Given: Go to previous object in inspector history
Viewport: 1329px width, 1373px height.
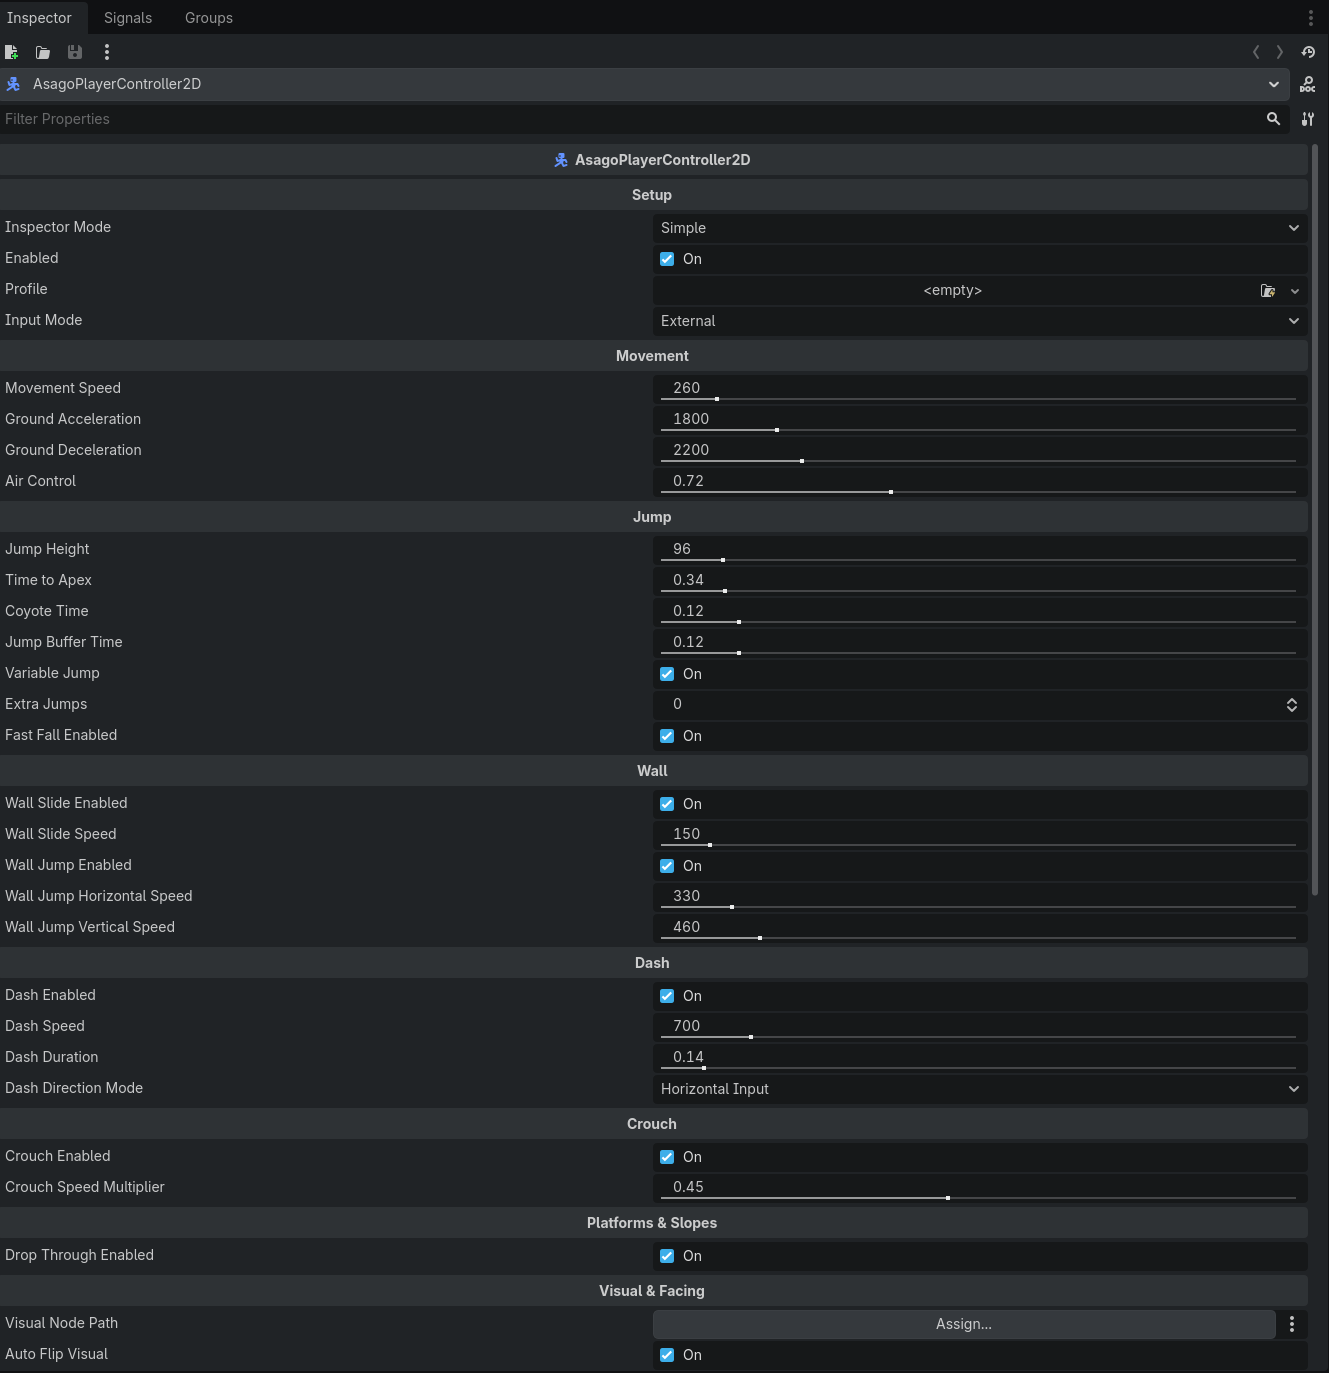Looking at the screenshot, I should (1256, 52).
